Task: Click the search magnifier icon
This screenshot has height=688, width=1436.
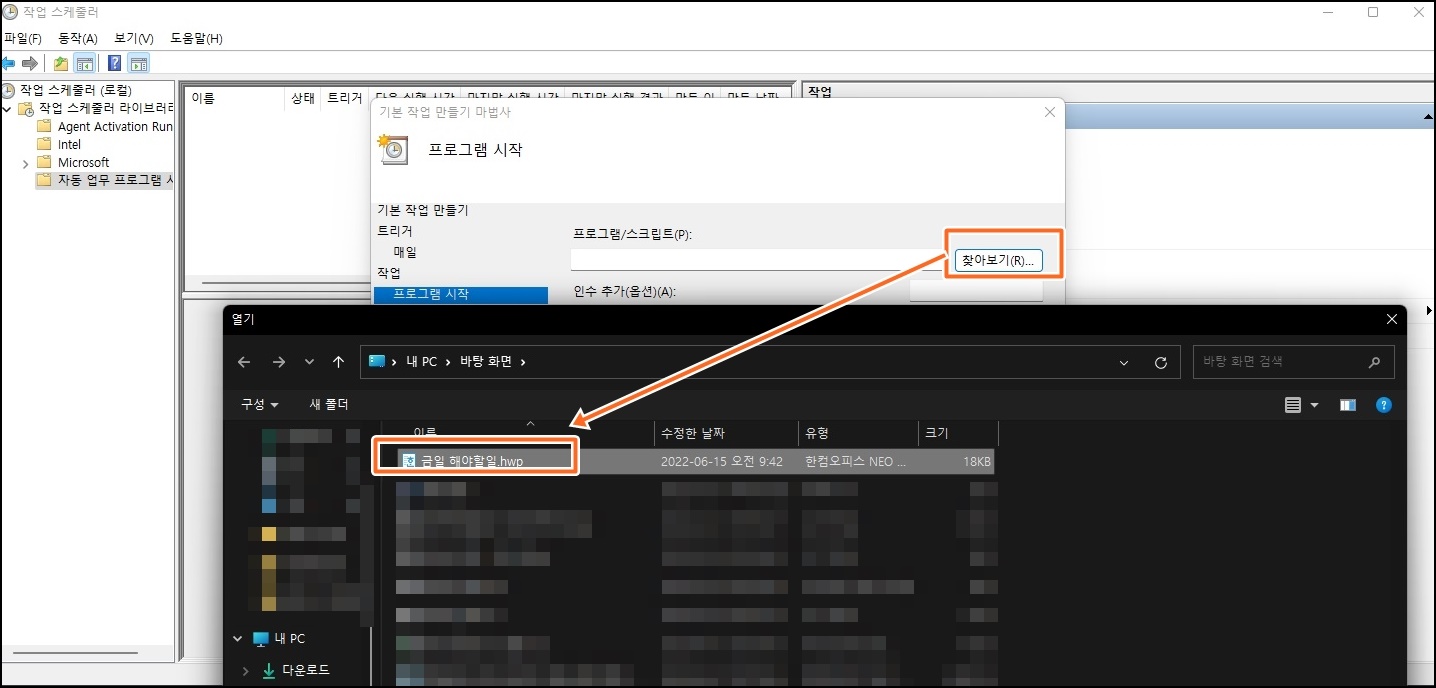Action: click(x=1375, y=362)
